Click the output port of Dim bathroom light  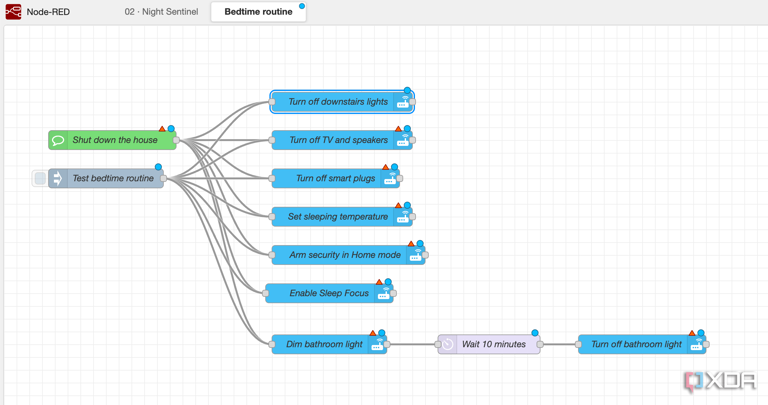(x=387, y=344)
